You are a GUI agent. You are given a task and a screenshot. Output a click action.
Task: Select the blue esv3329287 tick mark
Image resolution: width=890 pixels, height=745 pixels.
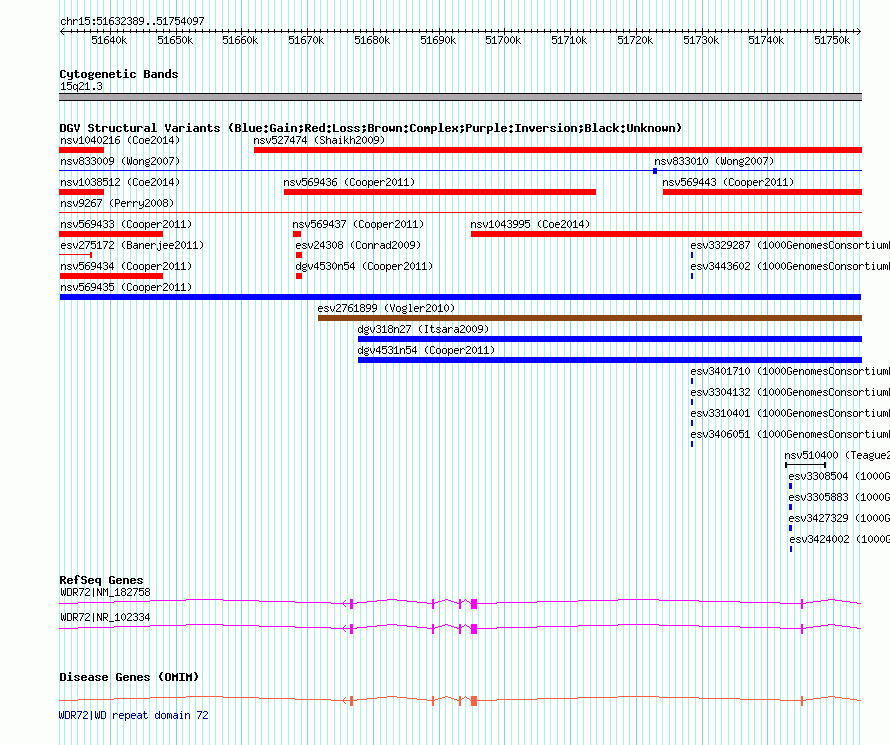point(692,255)
